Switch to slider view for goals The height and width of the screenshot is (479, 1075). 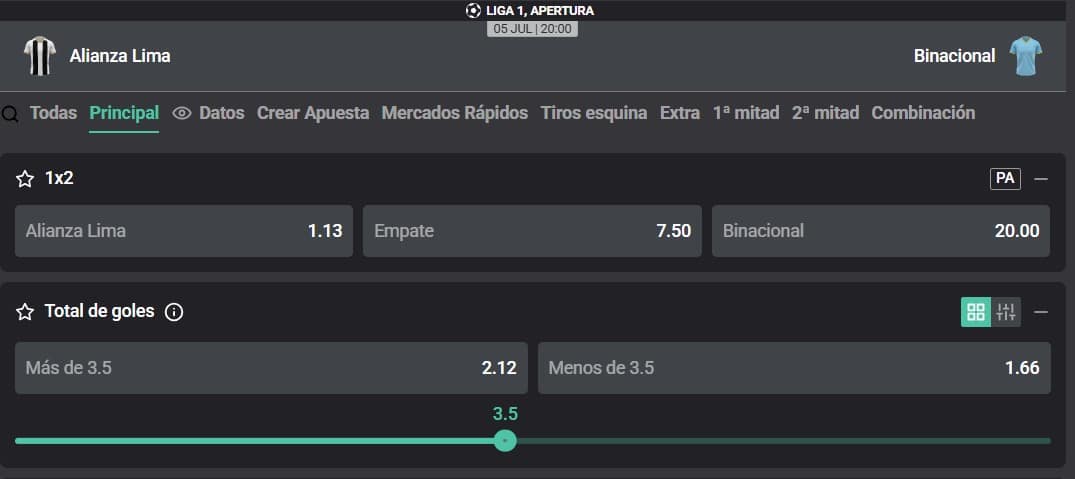1006,312
